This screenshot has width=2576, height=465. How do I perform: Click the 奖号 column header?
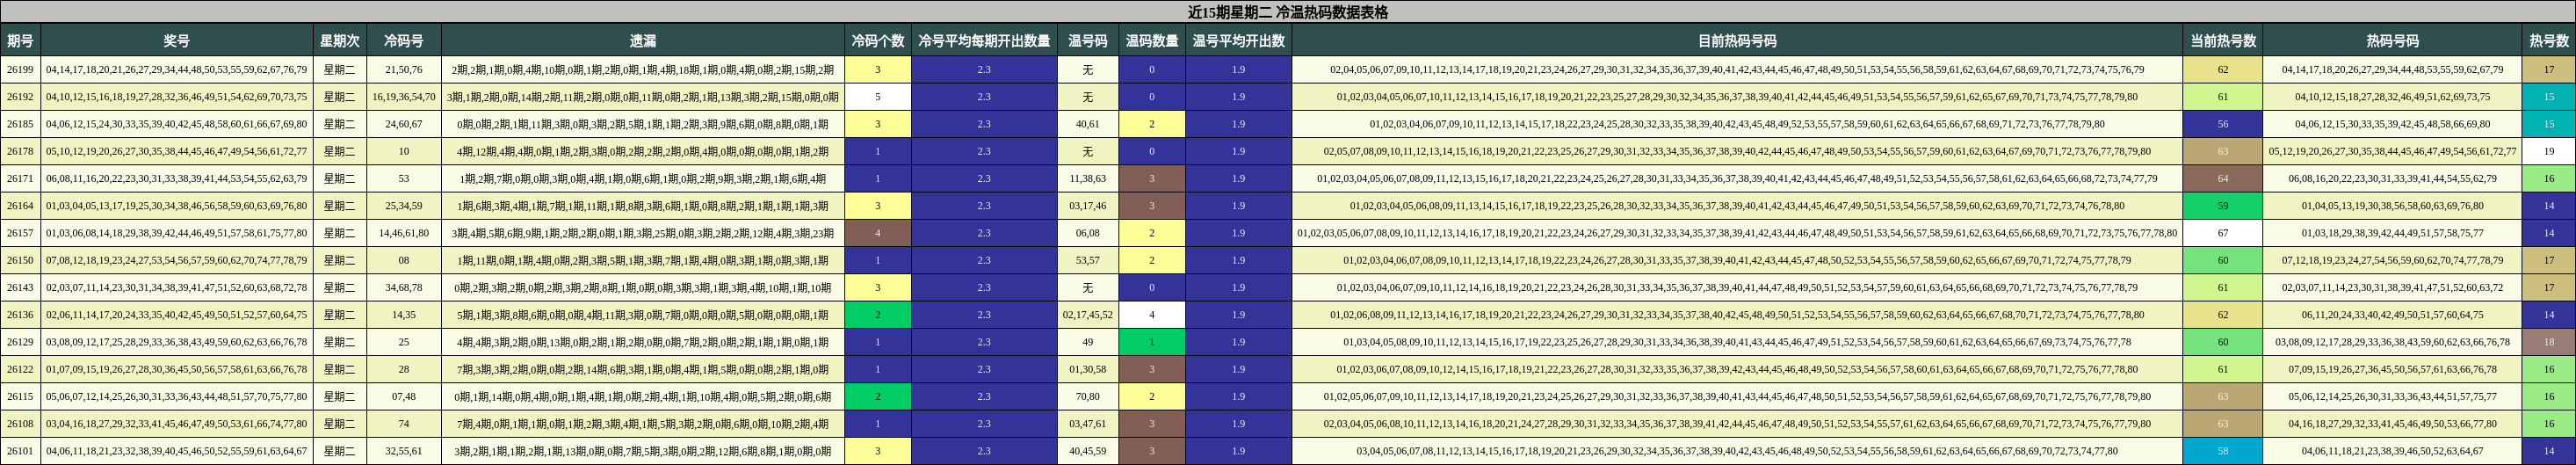[177, 41]
